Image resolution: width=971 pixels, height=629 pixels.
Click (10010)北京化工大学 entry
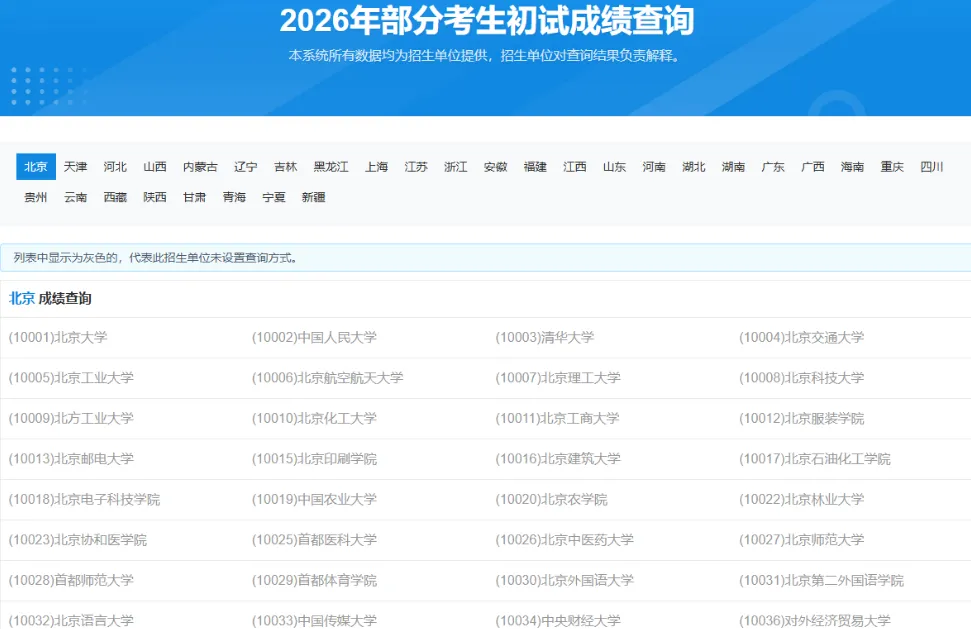314,419
